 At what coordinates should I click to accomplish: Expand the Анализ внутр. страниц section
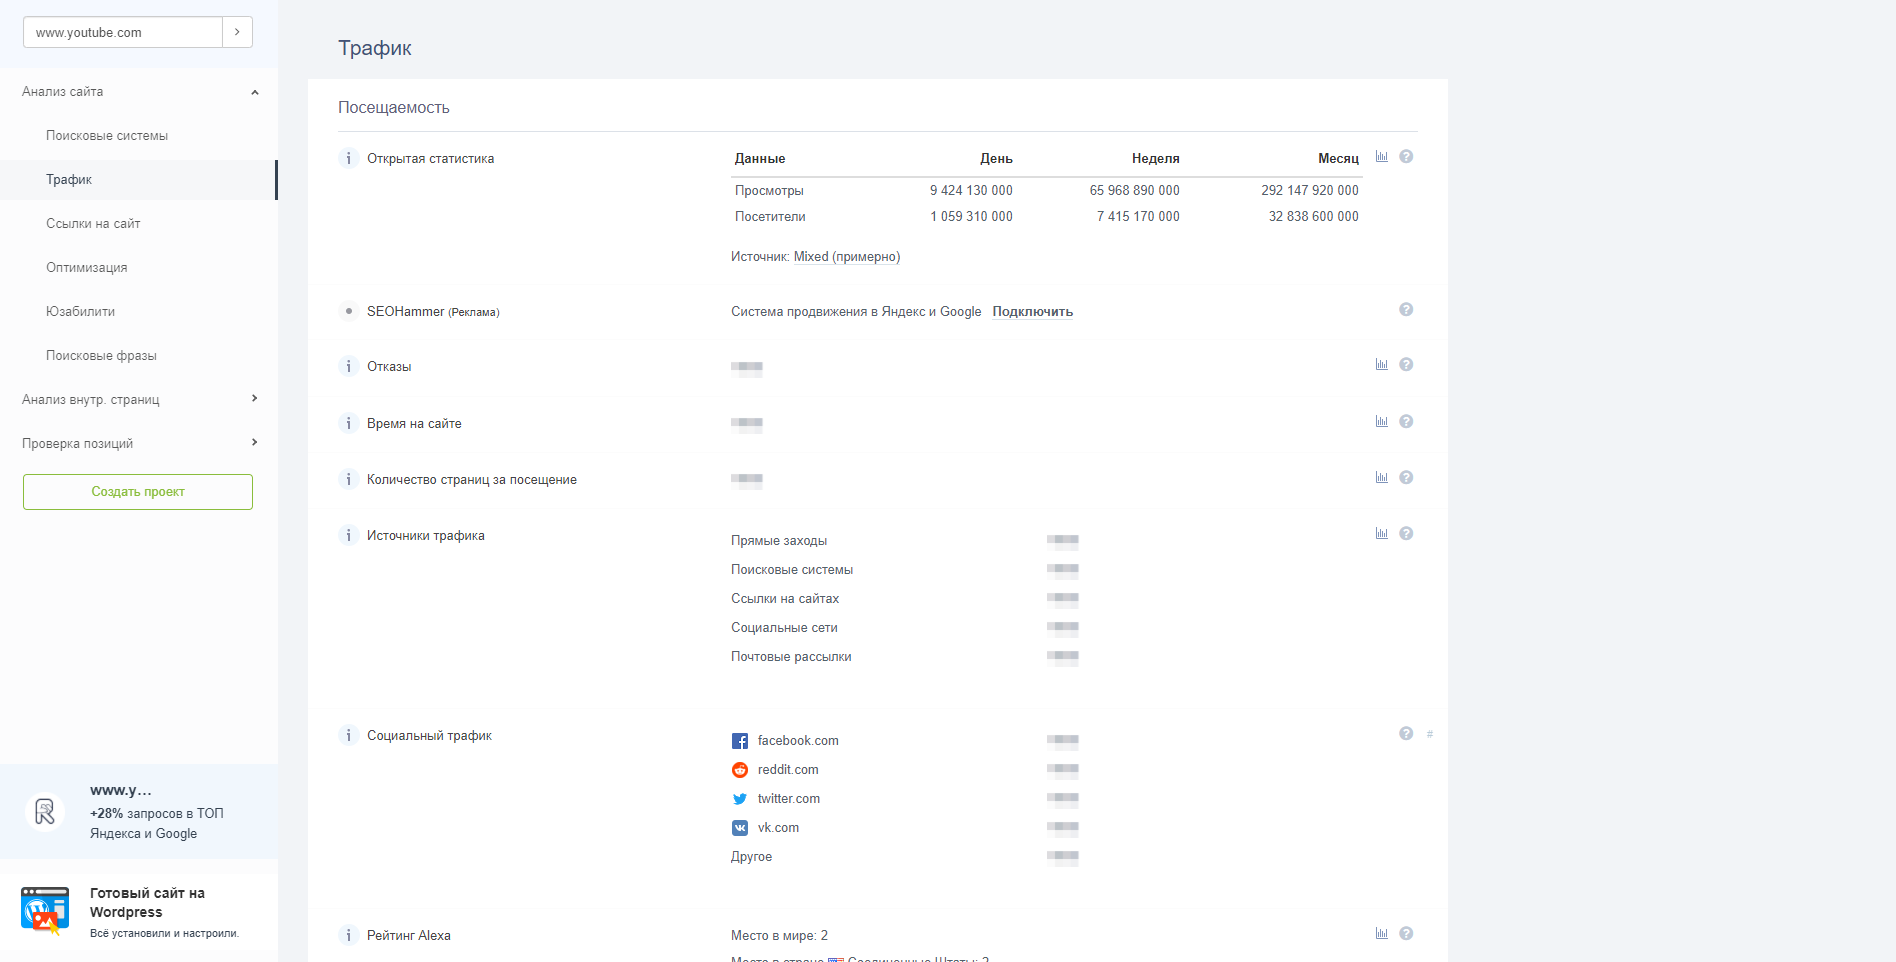pos(255,399)
